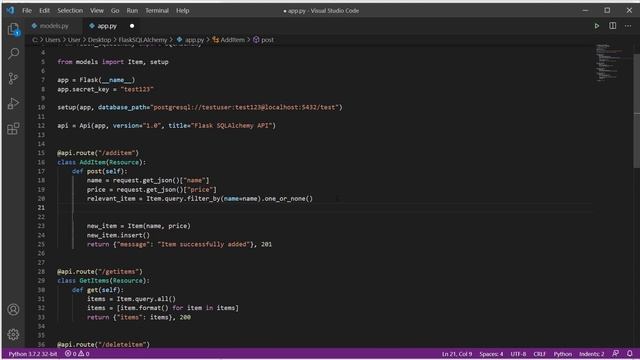Click new_item.insert() on line 24
640x360 pixels.
coord(118,235)
